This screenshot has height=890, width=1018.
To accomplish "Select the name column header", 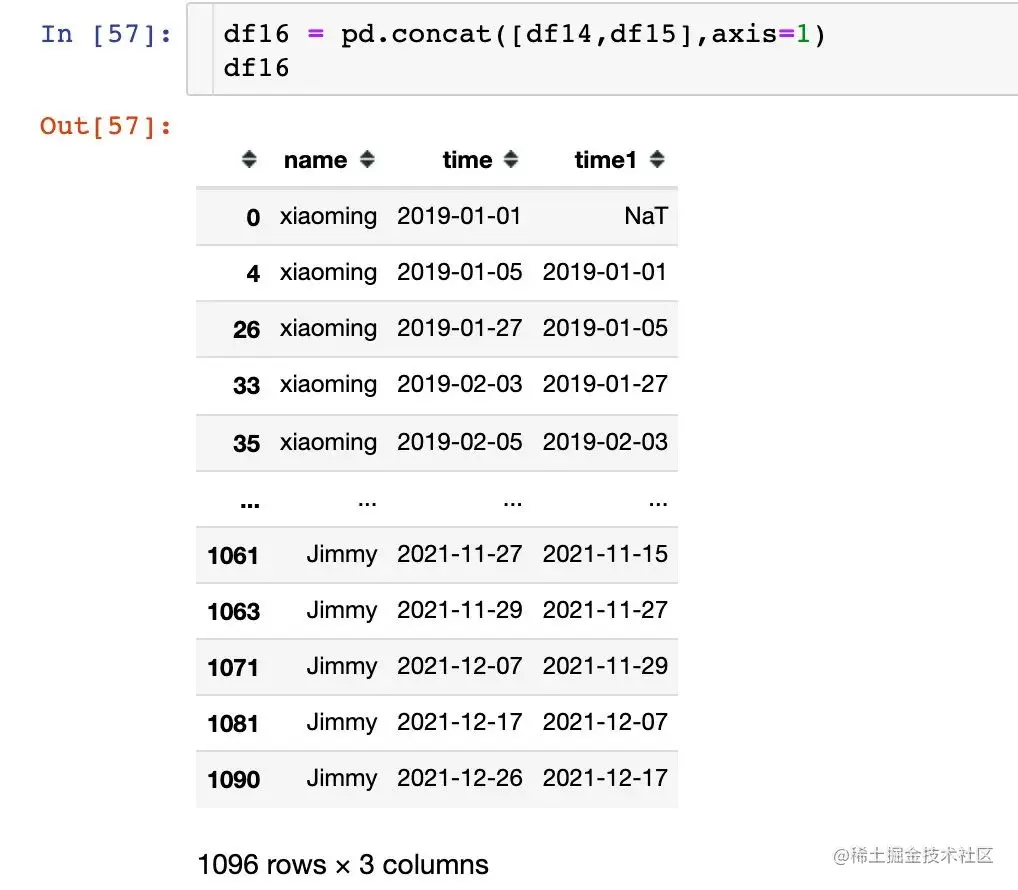I will [316, 160].
